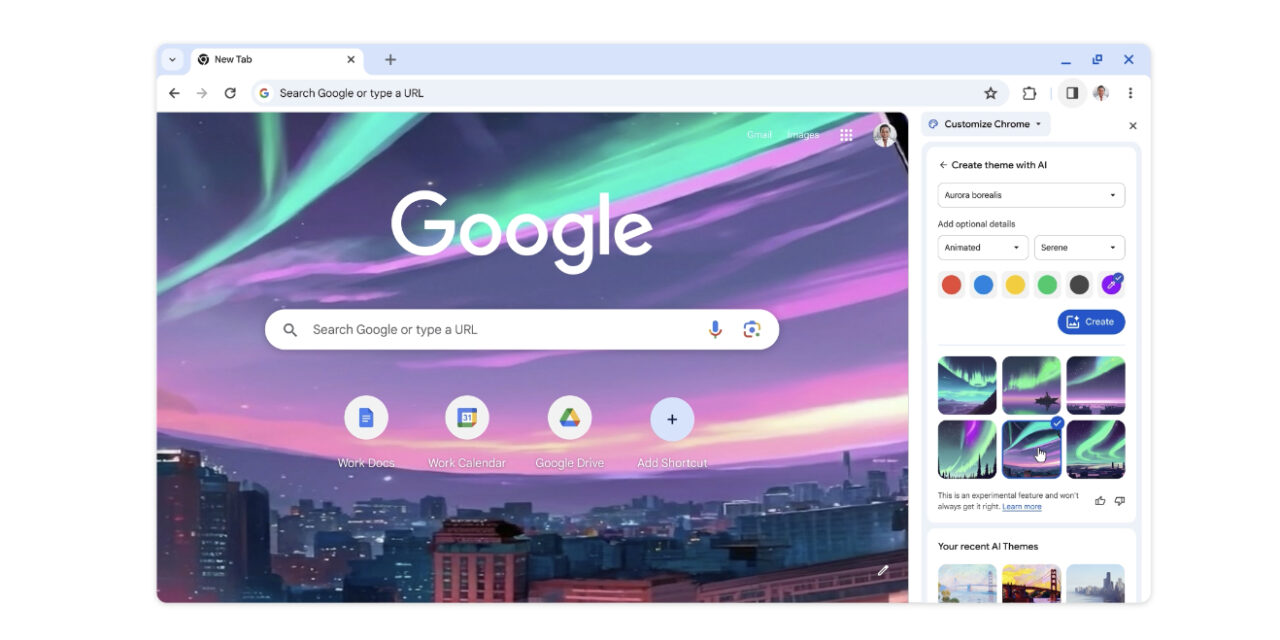1280x640 pixels.
Task: Toggle the side panel icon
Action: coord(1071,93)
